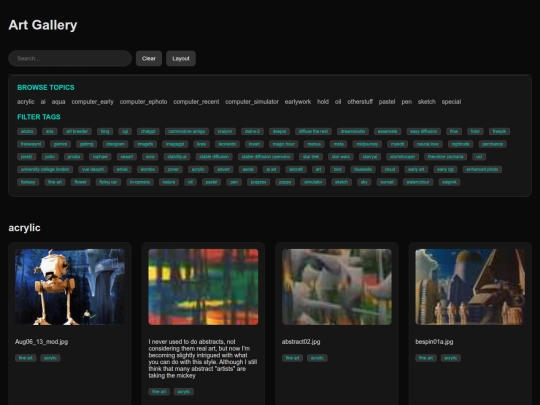The image size is (540, 405).
Task: Filter by the star trek tag
Action: click(x=311, y=157)
